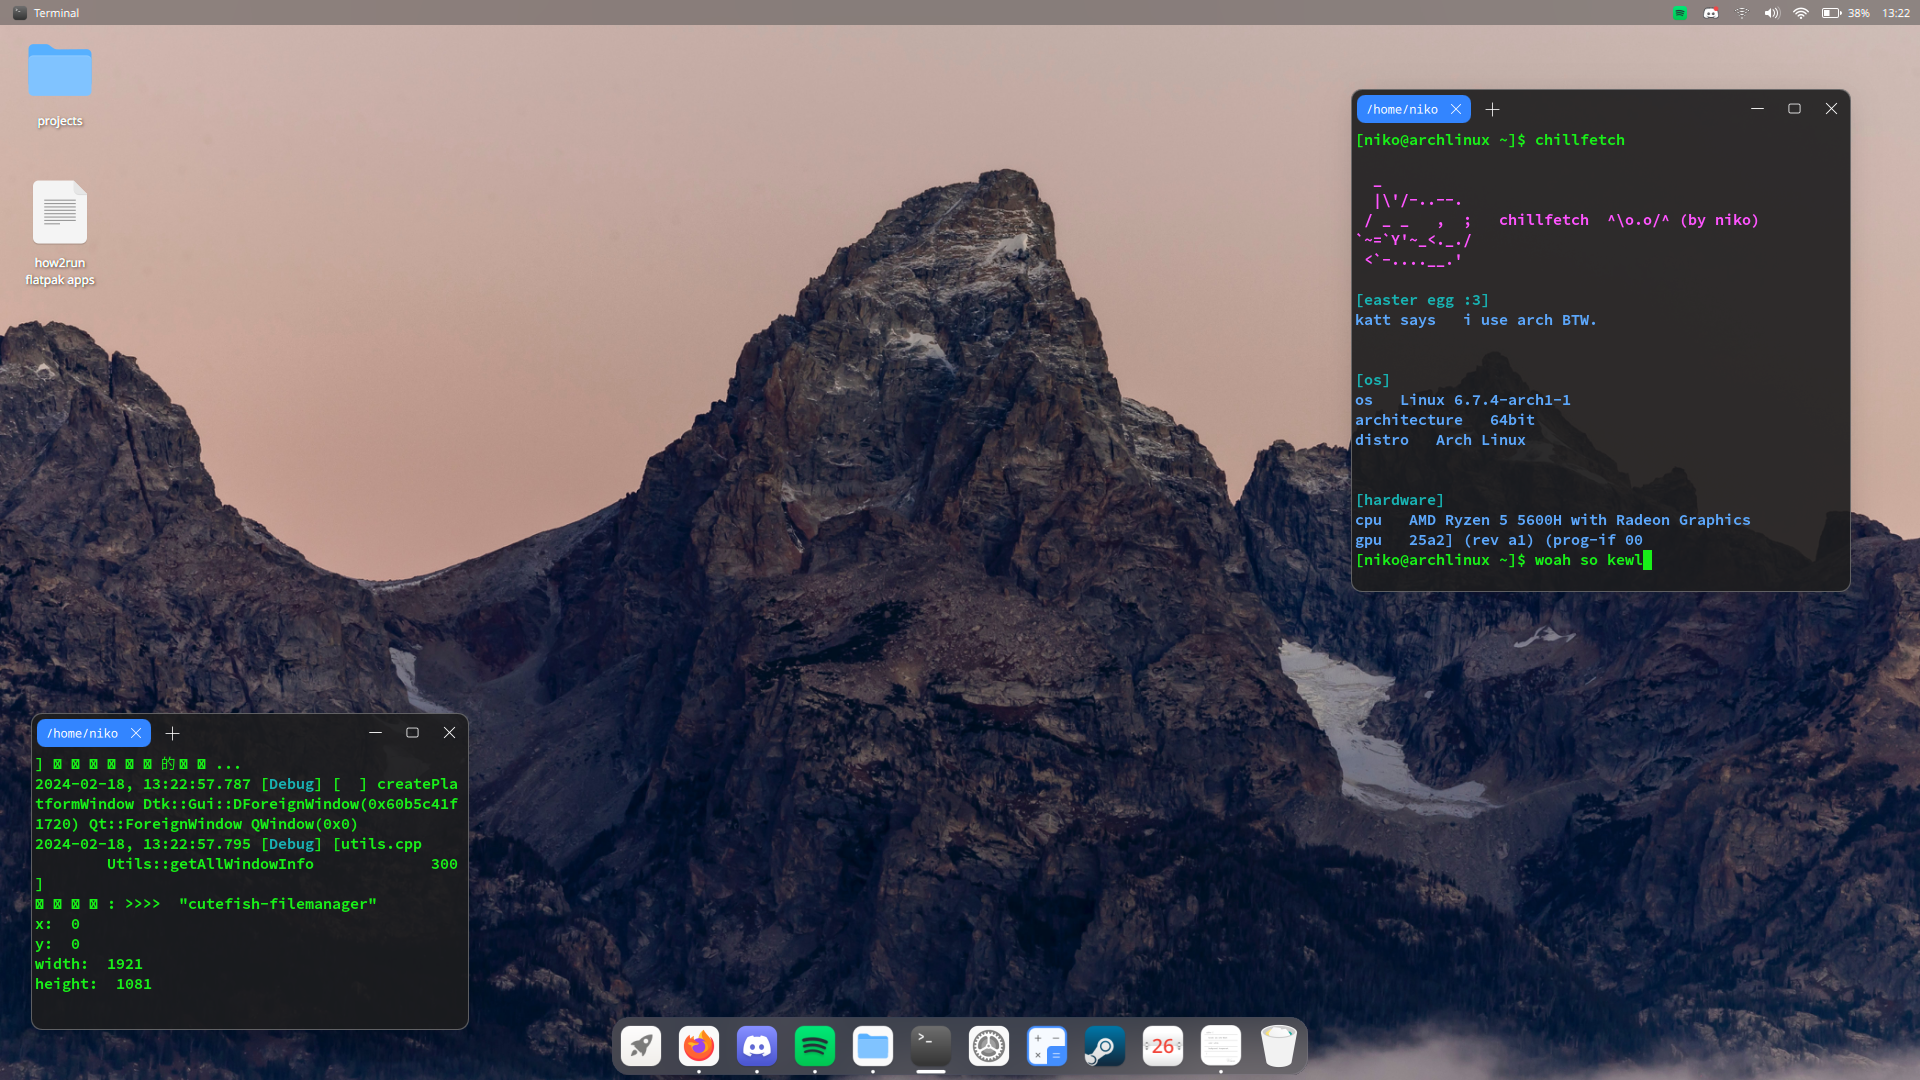Open Spotify from the dock
This screenshot has width=1920, height=1080.
point(815,1046)
